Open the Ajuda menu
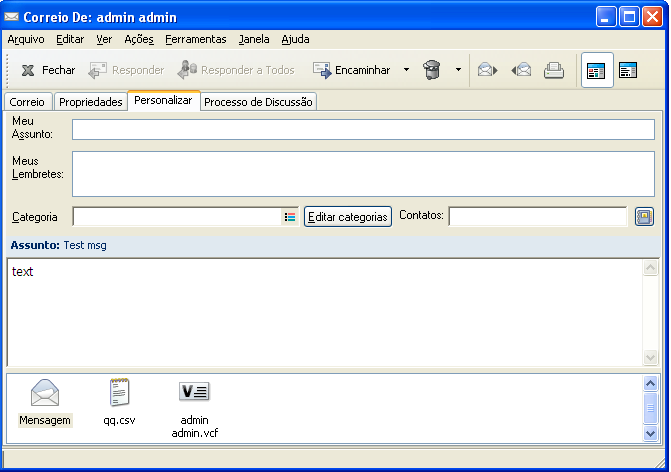This screenshot has height=472, width=671. (295, 39)
